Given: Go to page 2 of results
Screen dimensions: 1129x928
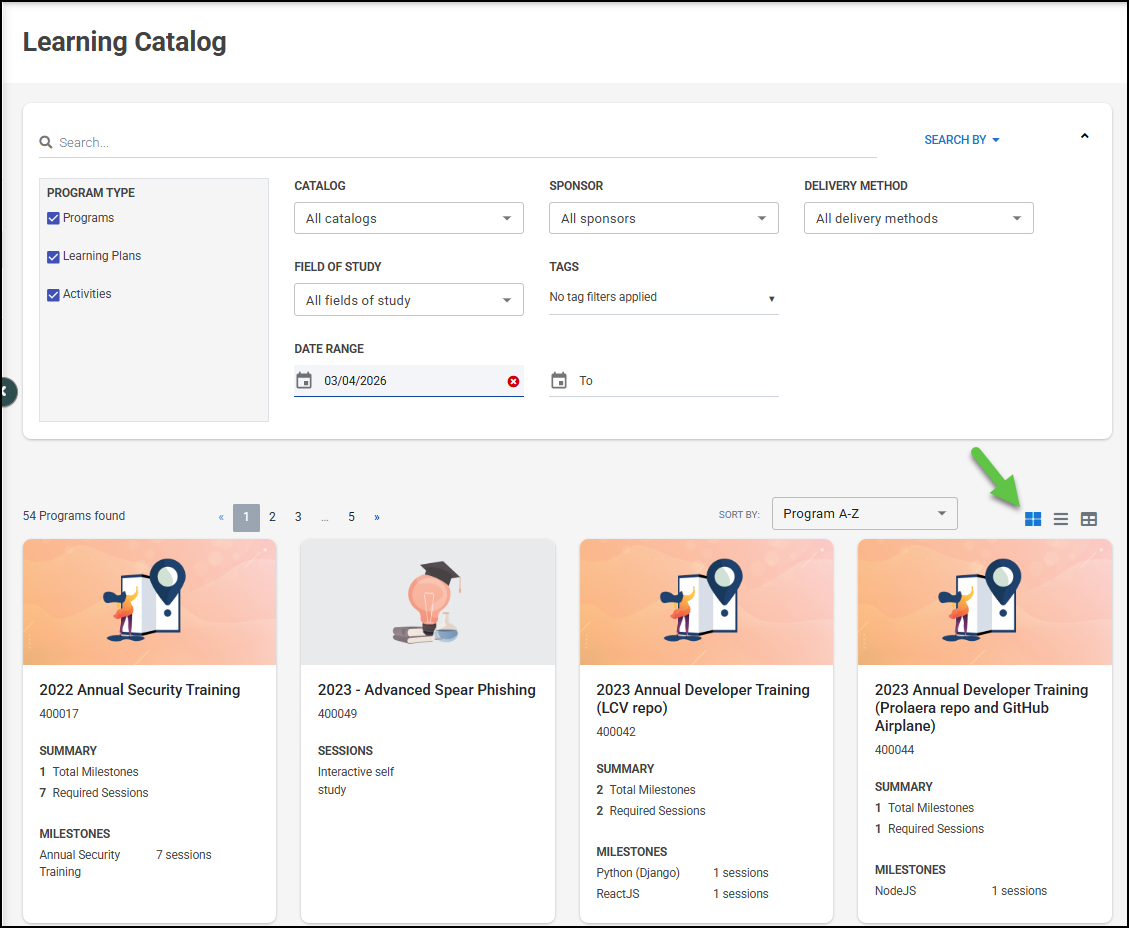Looking at the screenshot, I should 272,517.
